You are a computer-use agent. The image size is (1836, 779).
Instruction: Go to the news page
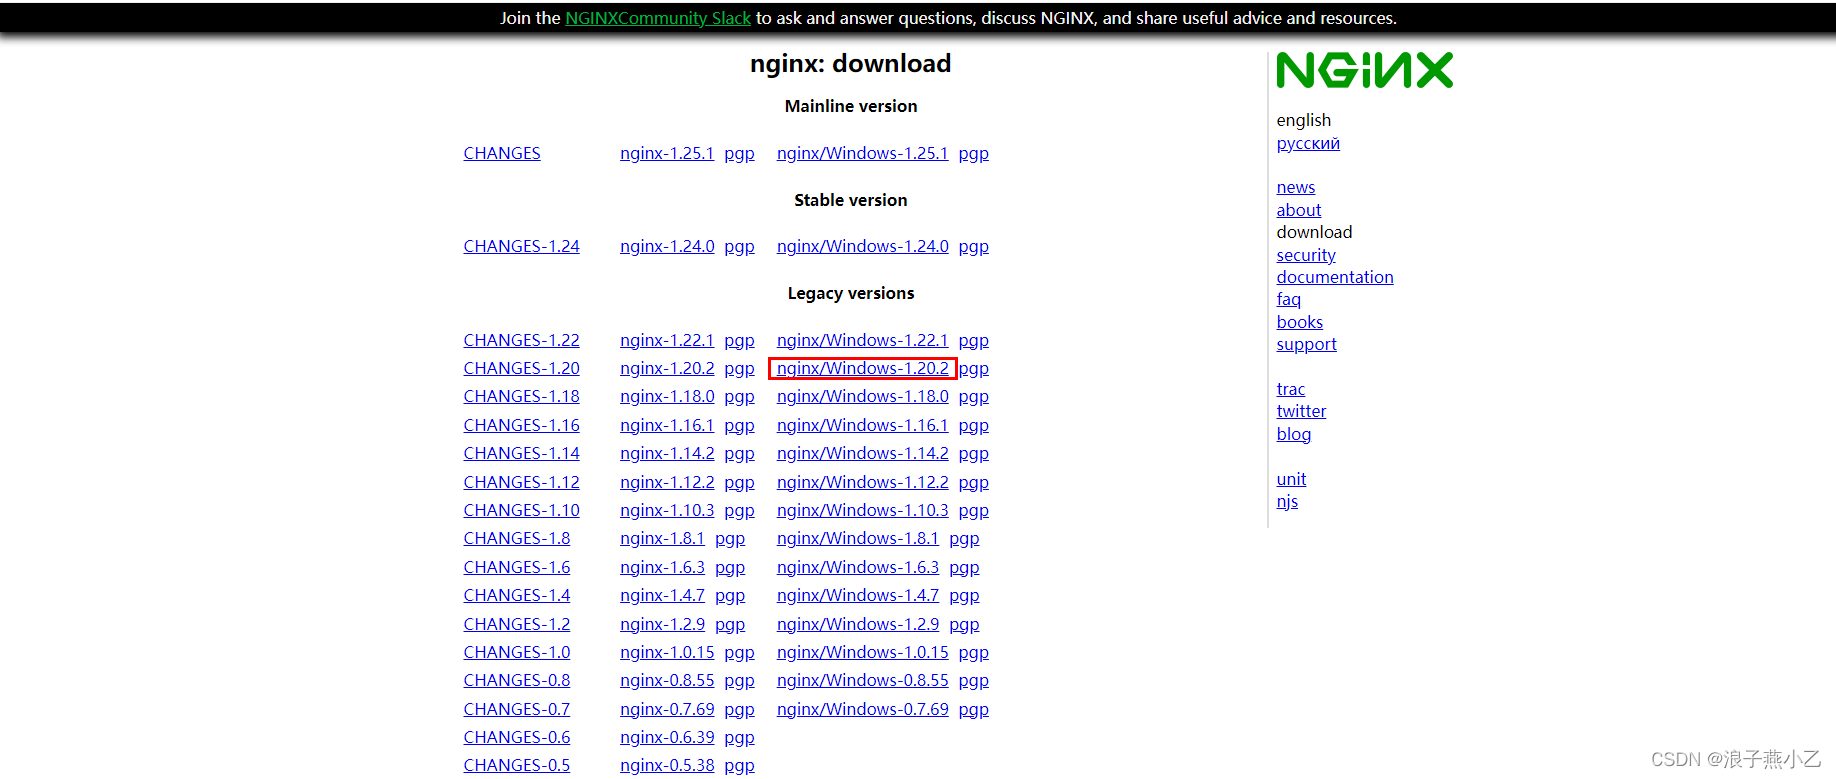1295,187
